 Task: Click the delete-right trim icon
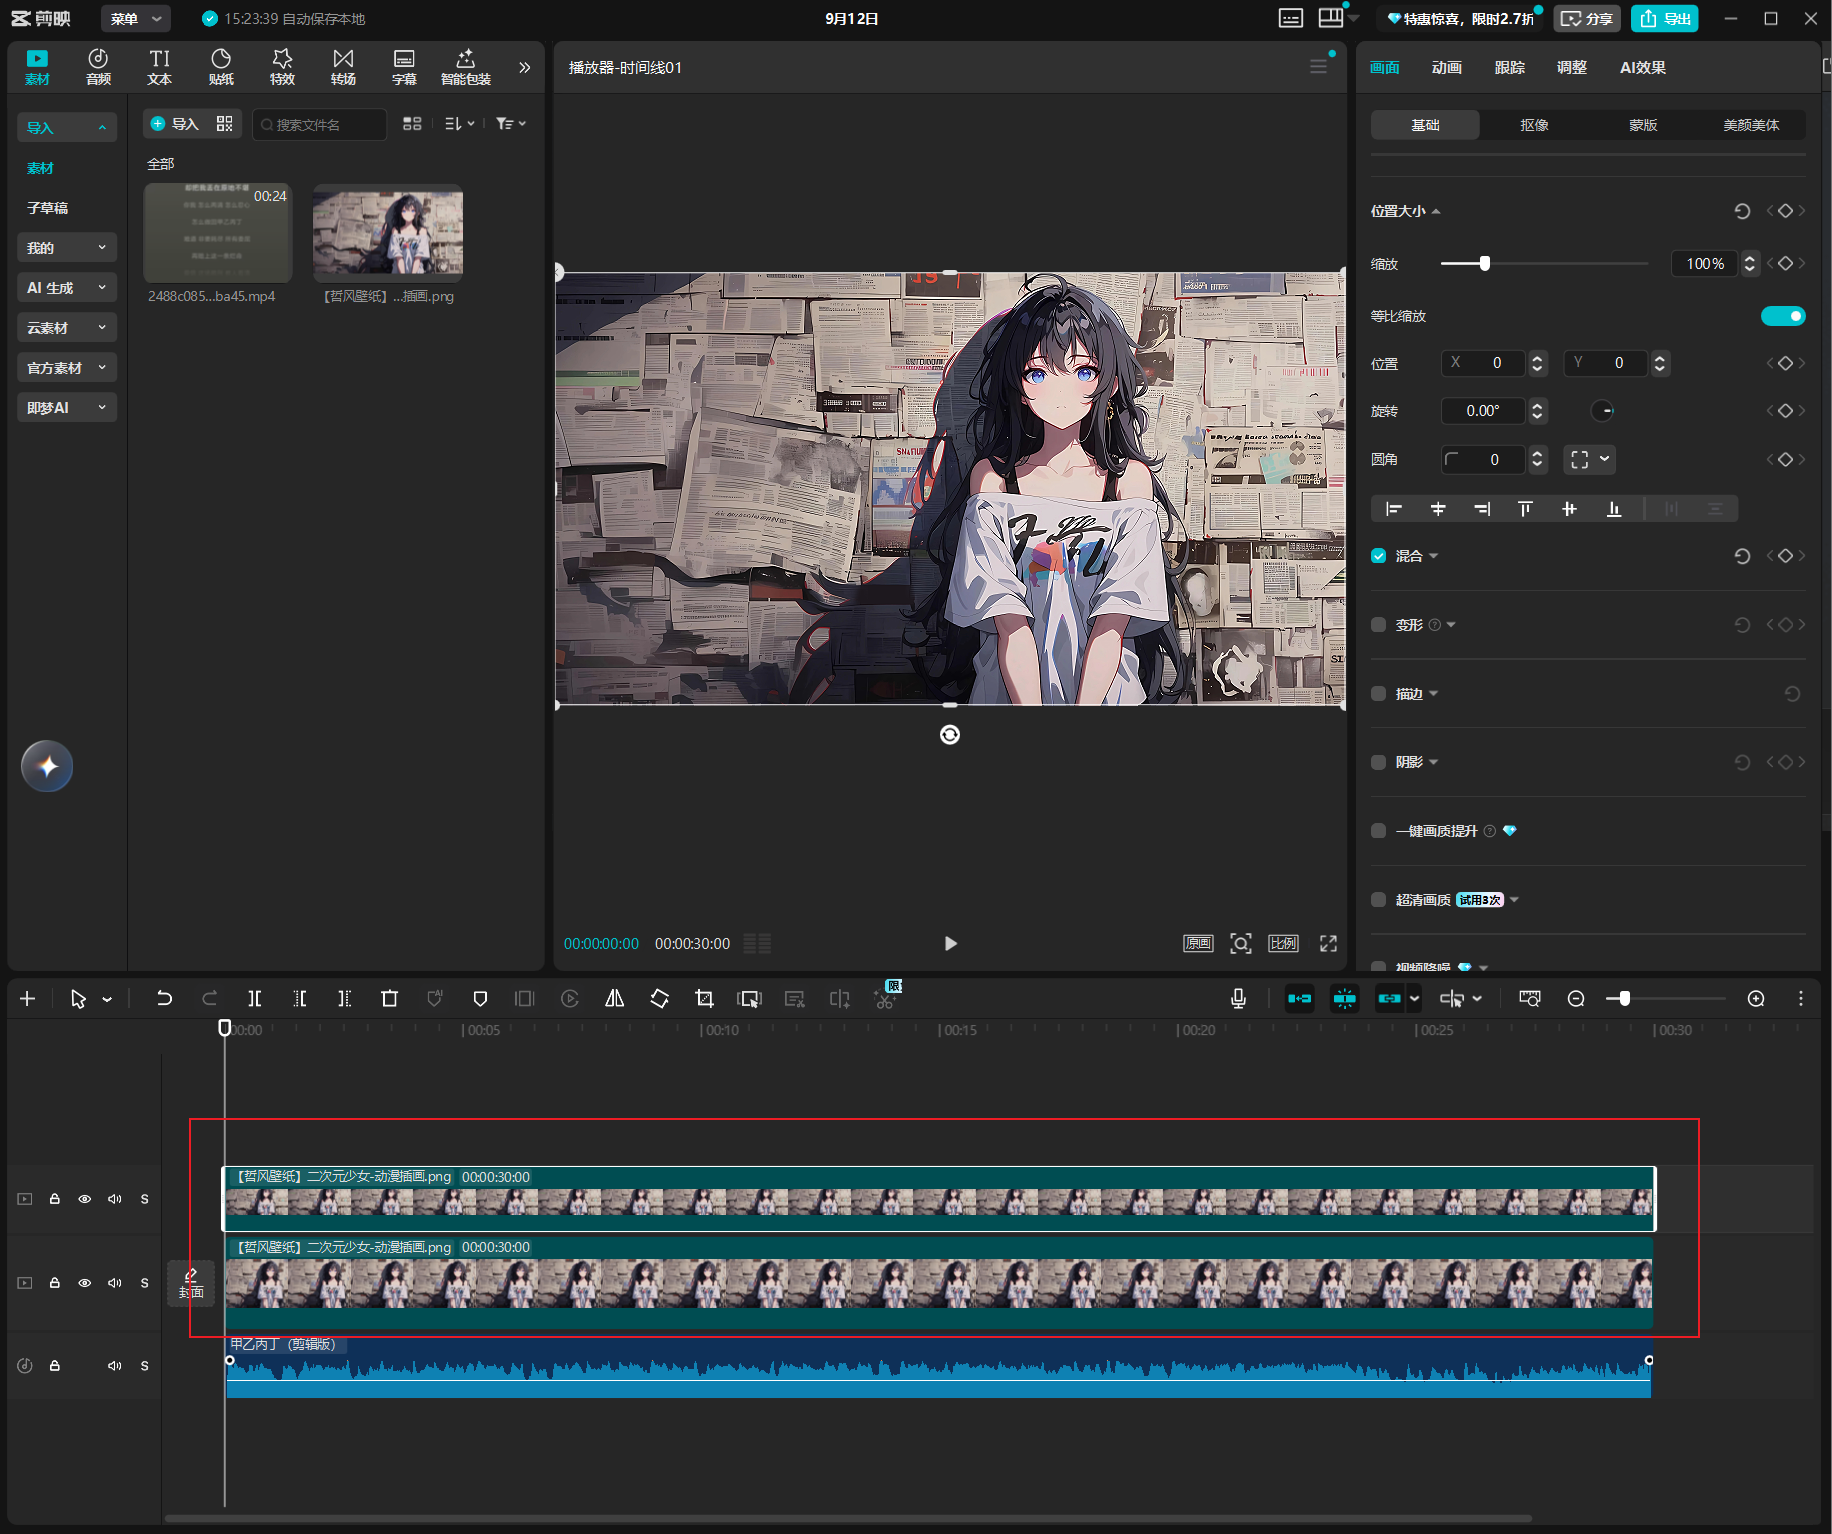tap(345, 998)
